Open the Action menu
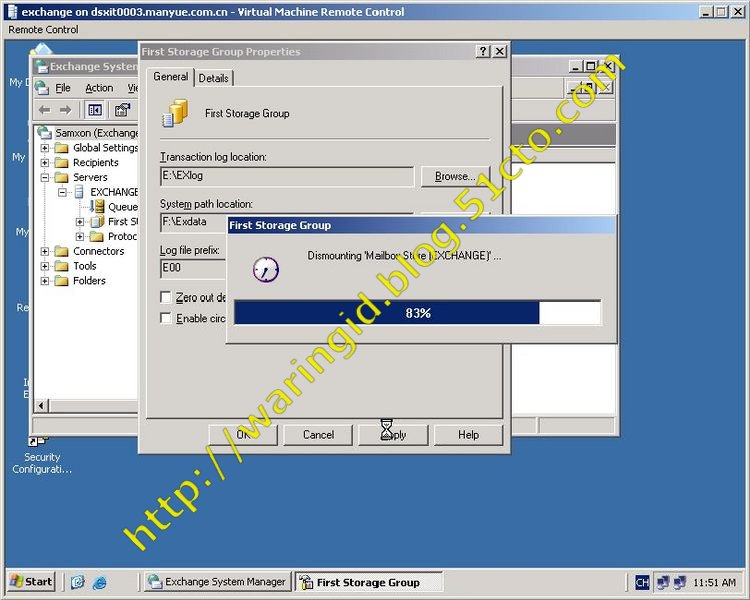Viewport: 750px width, 600px height. (99, 88)
